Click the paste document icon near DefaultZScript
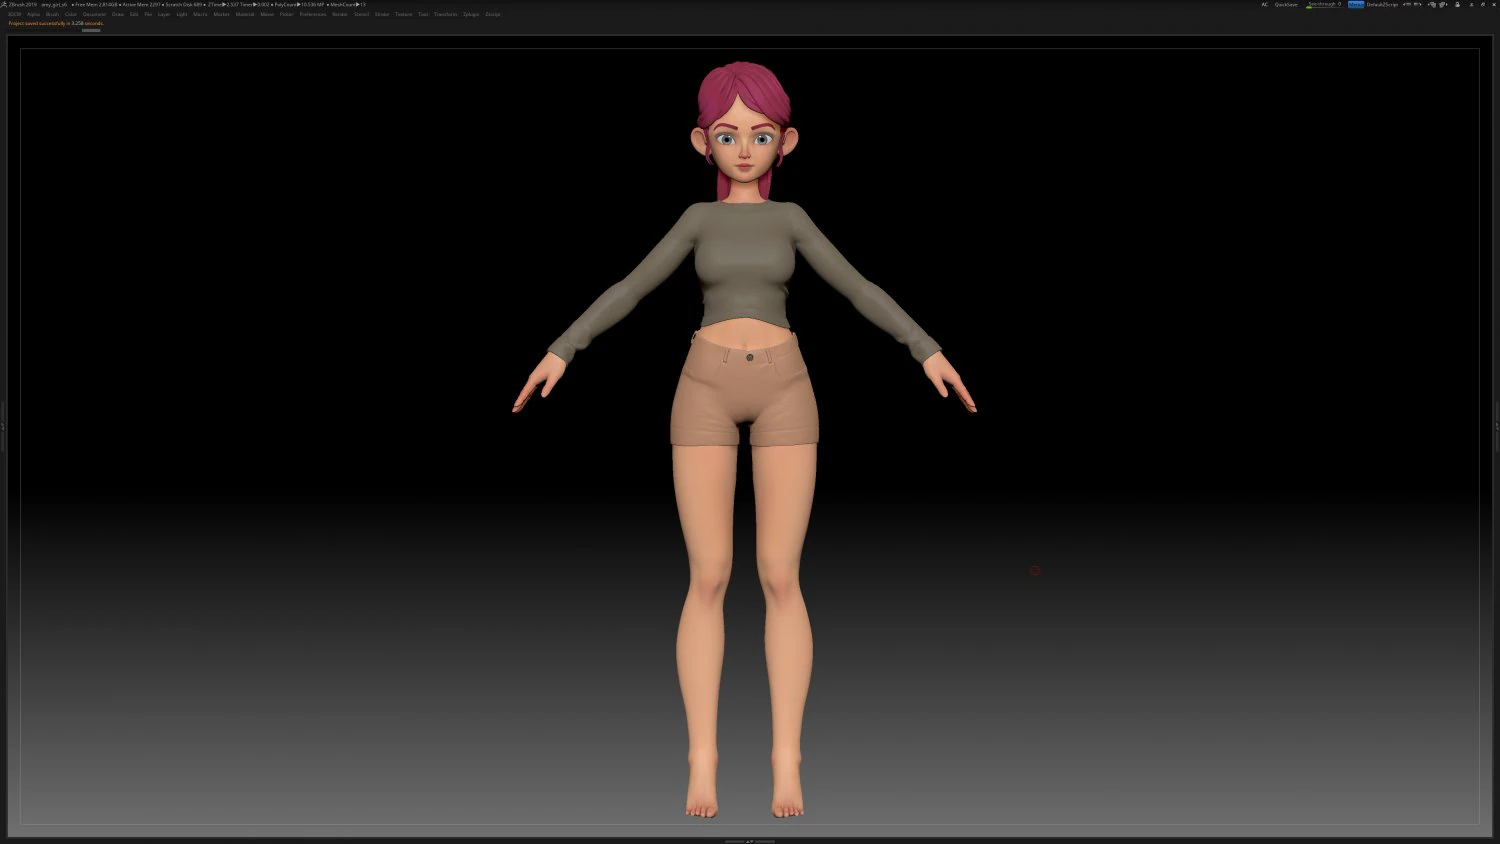This screenshot has height=844, width=1500. [1443, 4]
